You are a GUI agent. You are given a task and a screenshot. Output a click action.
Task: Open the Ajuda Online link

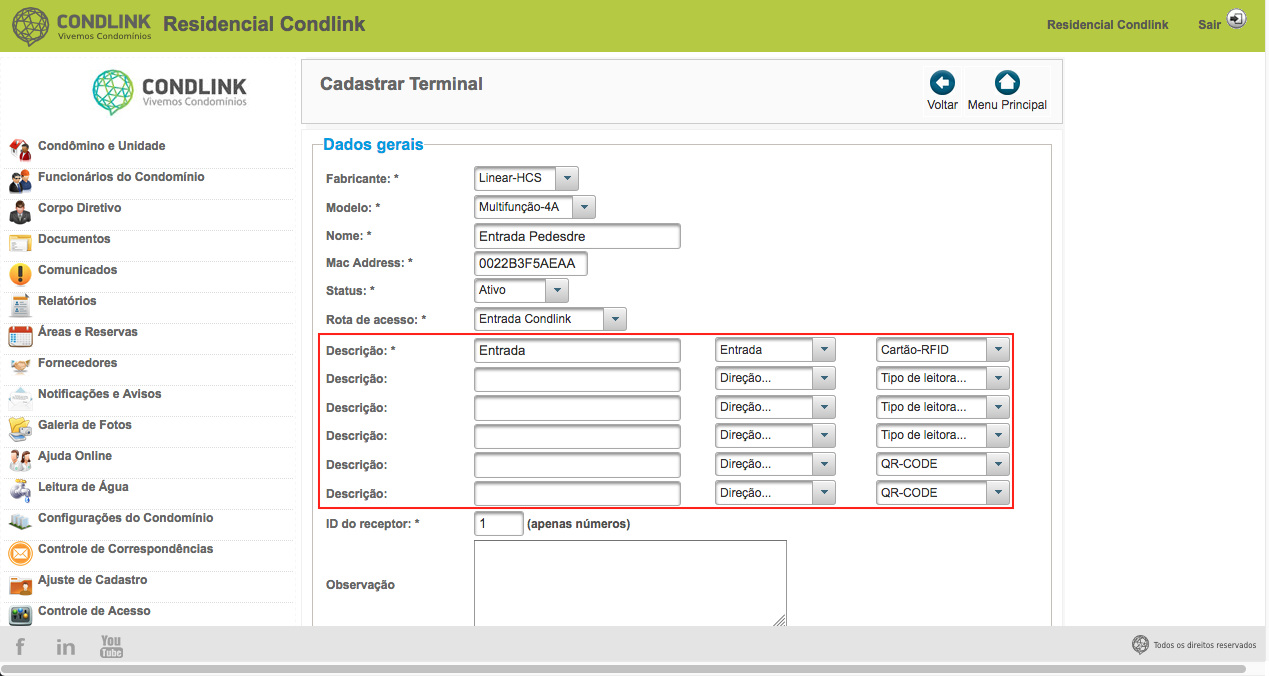pos(75,456)
